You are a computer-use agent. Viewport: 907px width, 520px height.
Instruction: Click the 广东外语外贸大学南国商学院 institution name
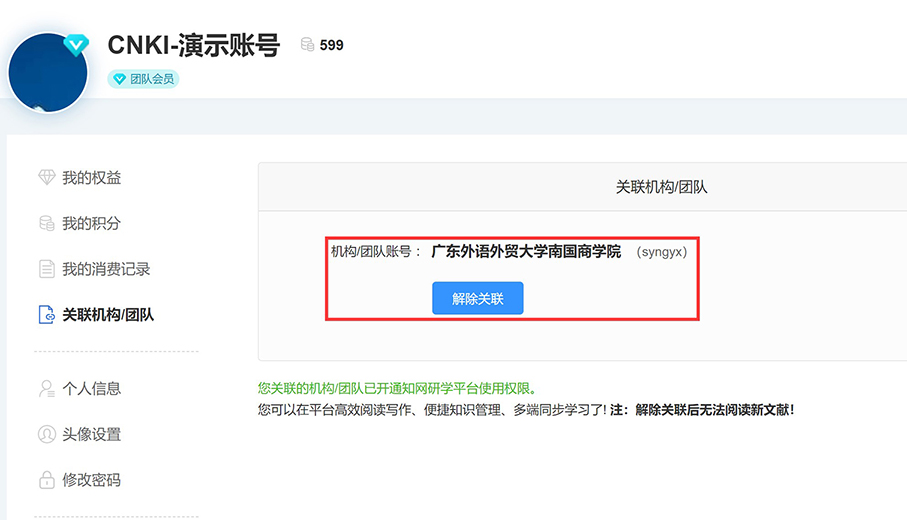pos(526,252)
